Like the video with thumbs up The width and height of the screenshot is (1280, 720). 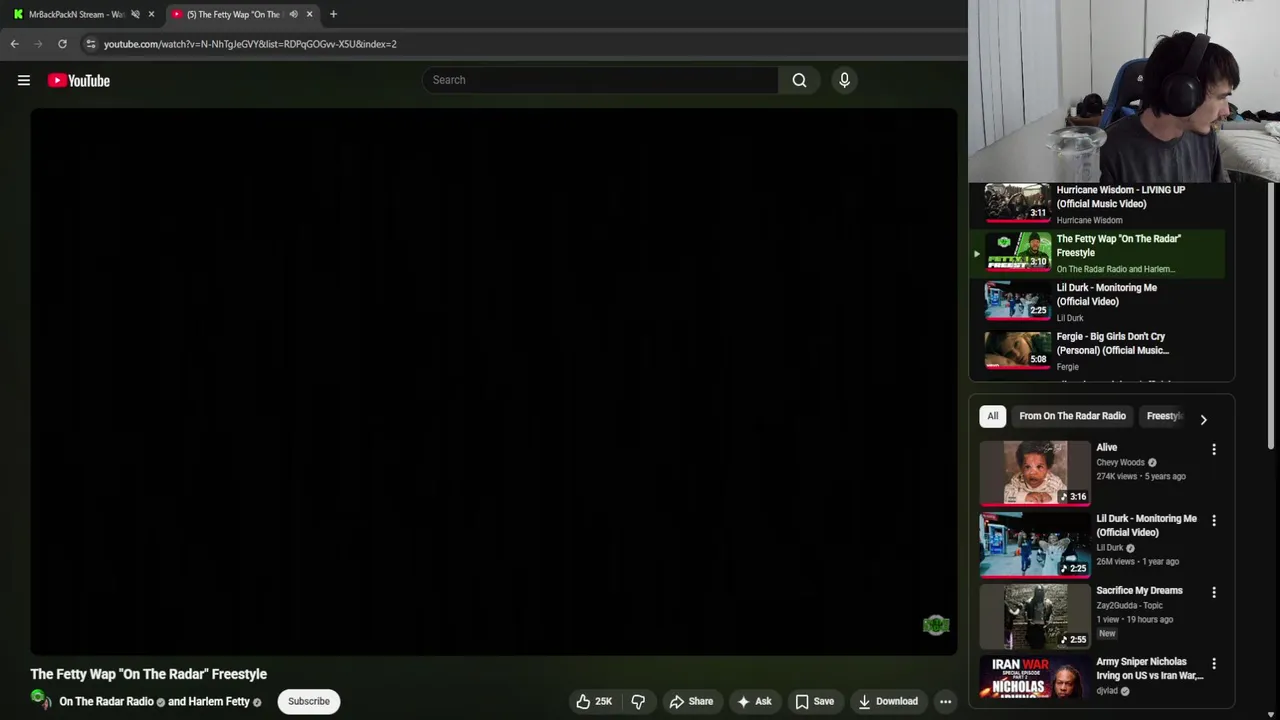pyautogui.click(x=593, y=701)
